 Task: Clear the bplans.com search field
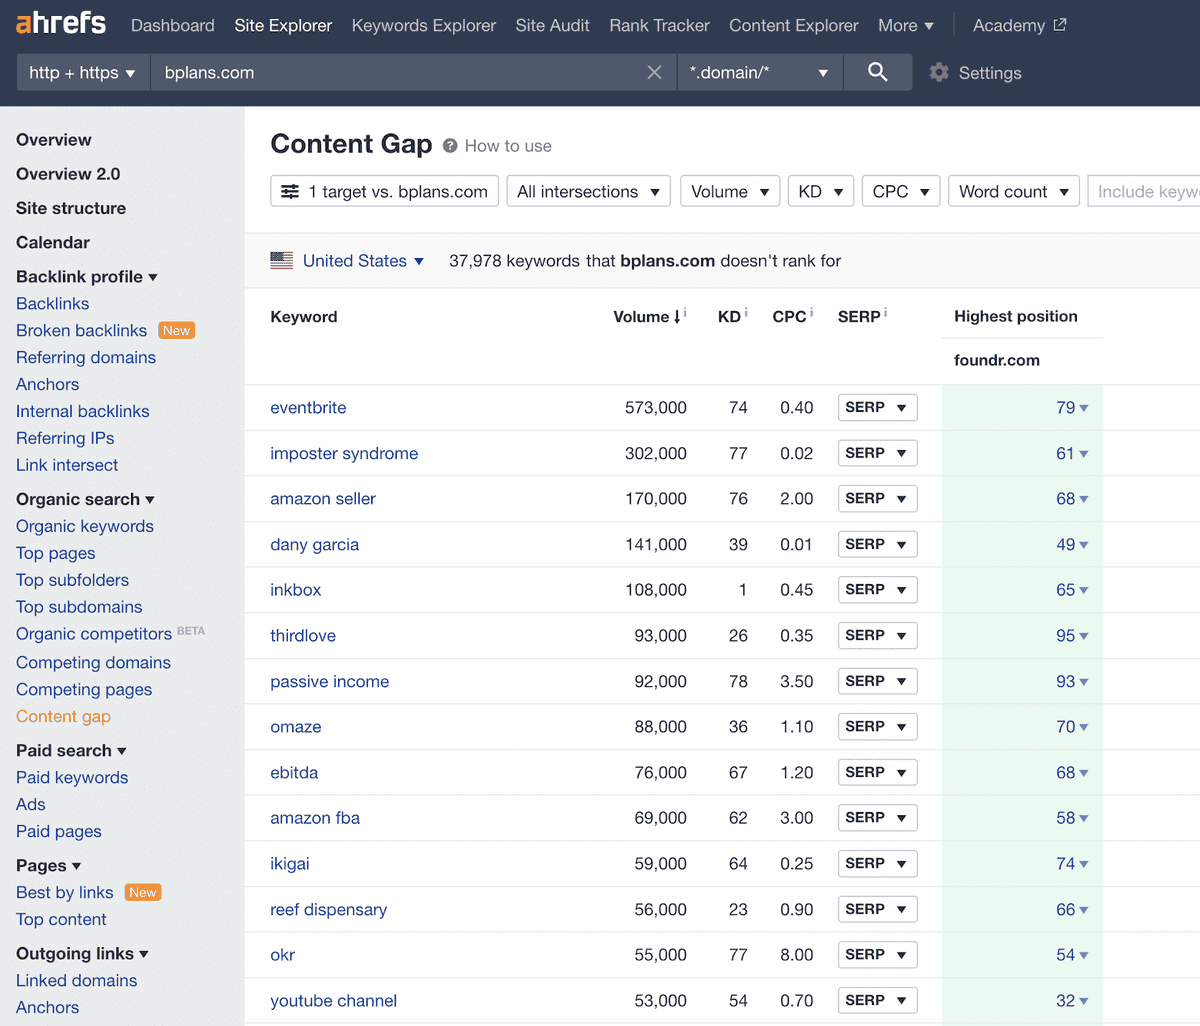654,72
